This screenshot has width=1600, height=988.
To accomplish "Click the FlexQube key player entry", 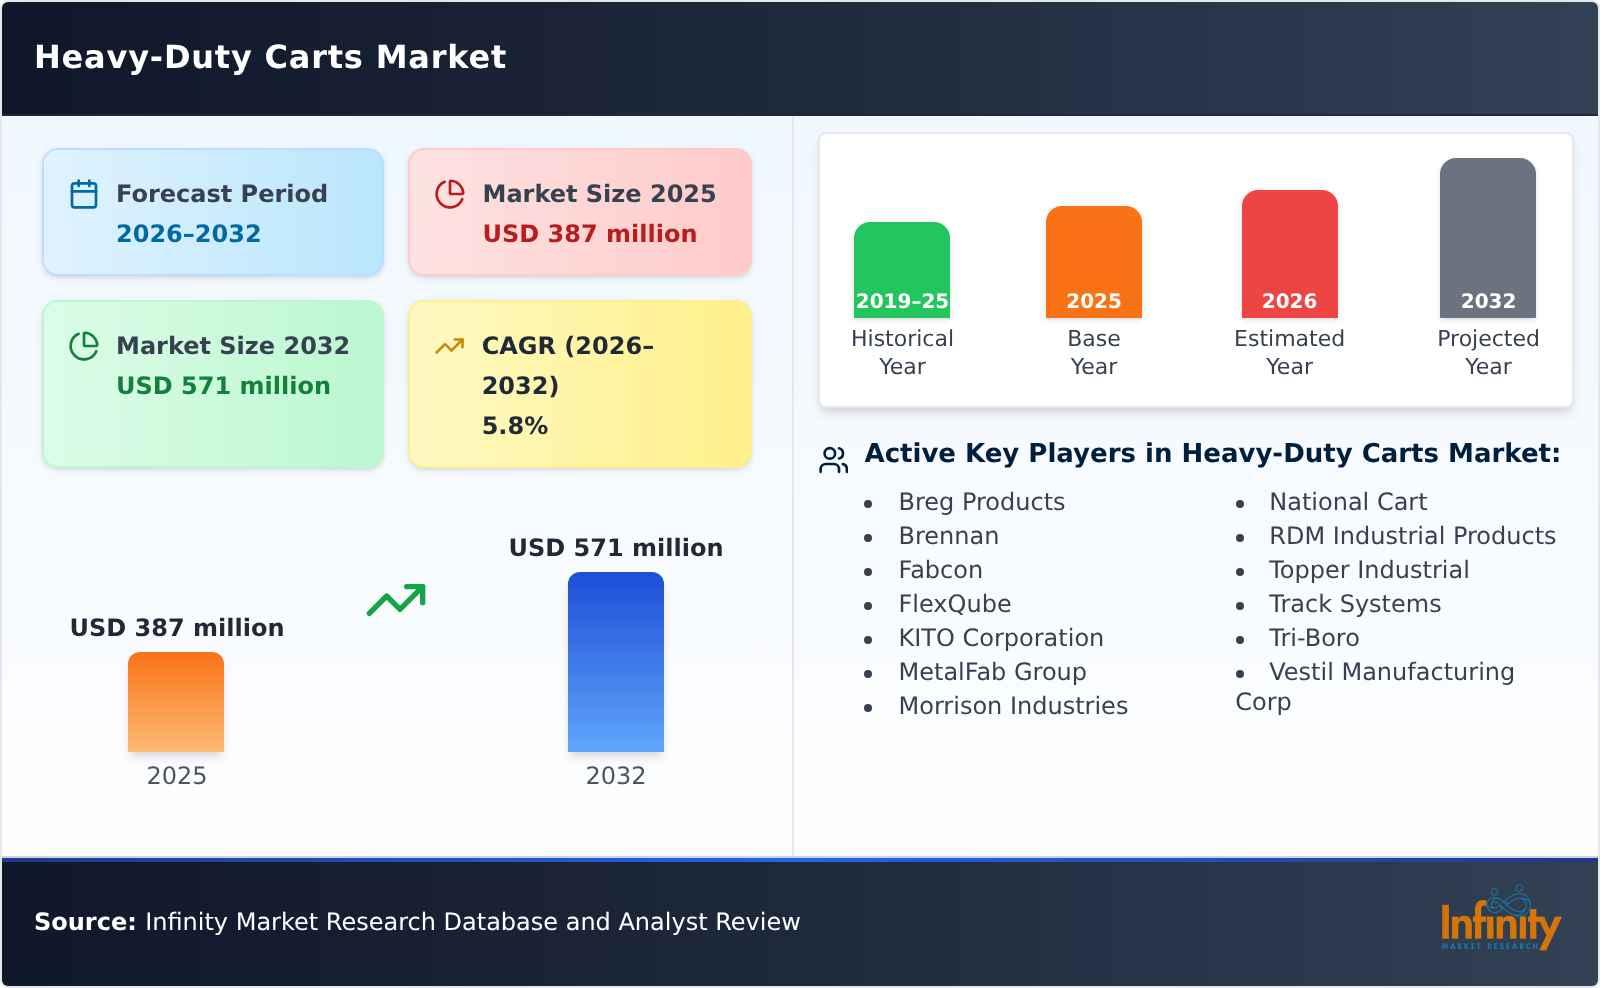I will coord(955,604).
